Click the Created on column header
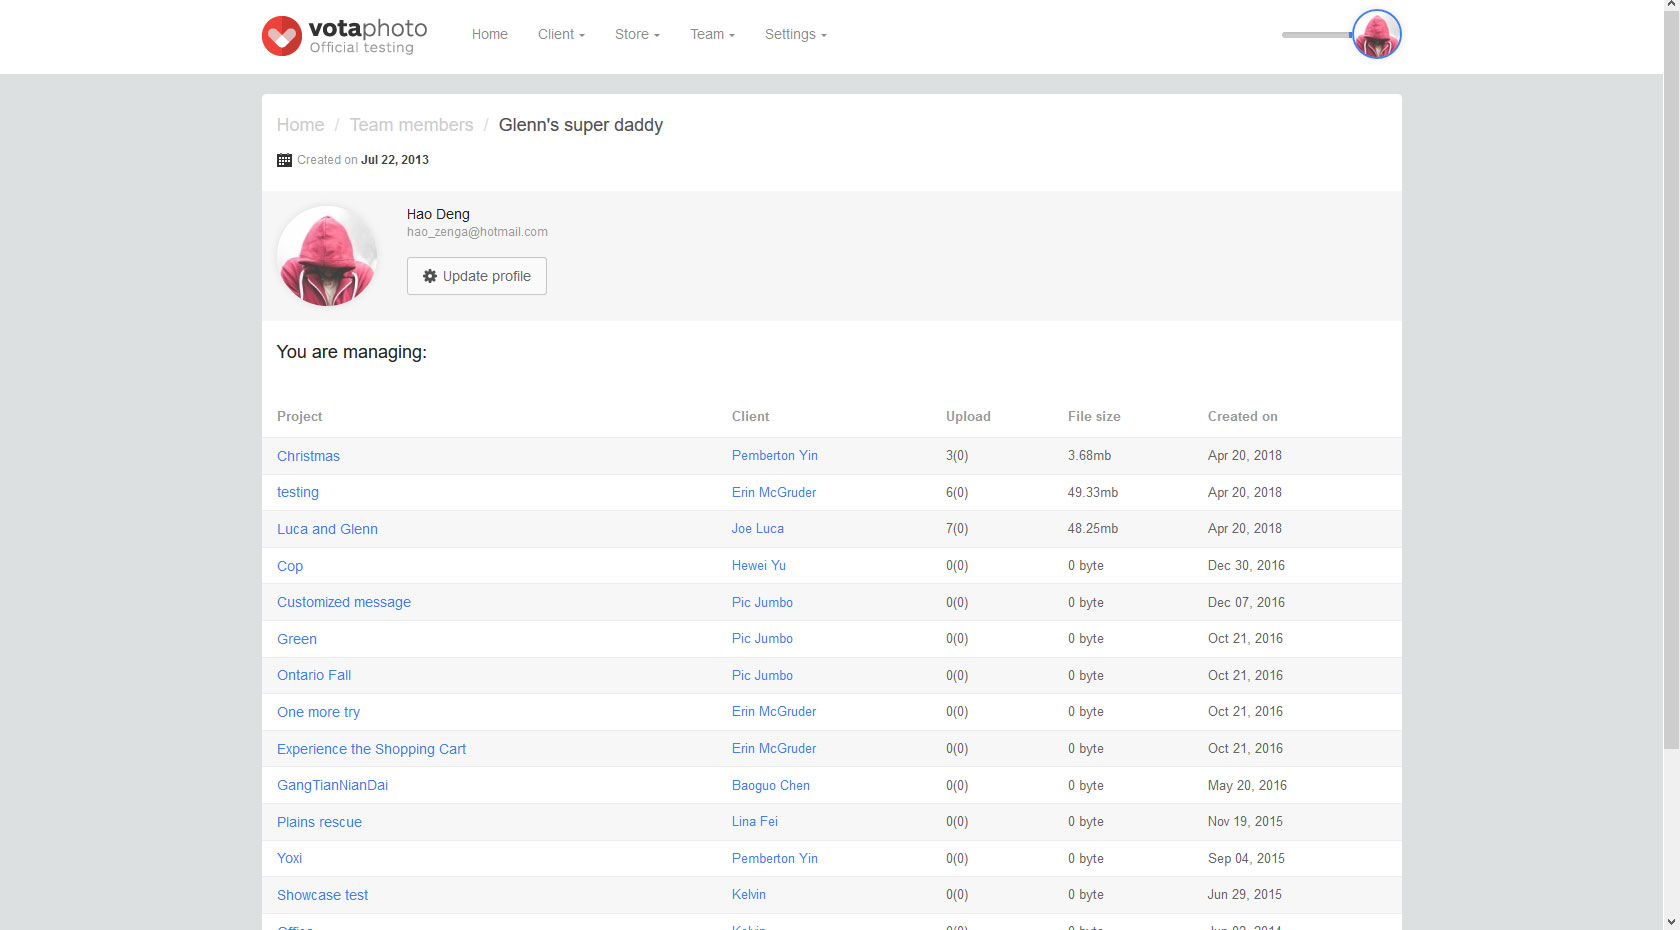Screen dimensions: 1680x930 click(x=1243, y=416)
